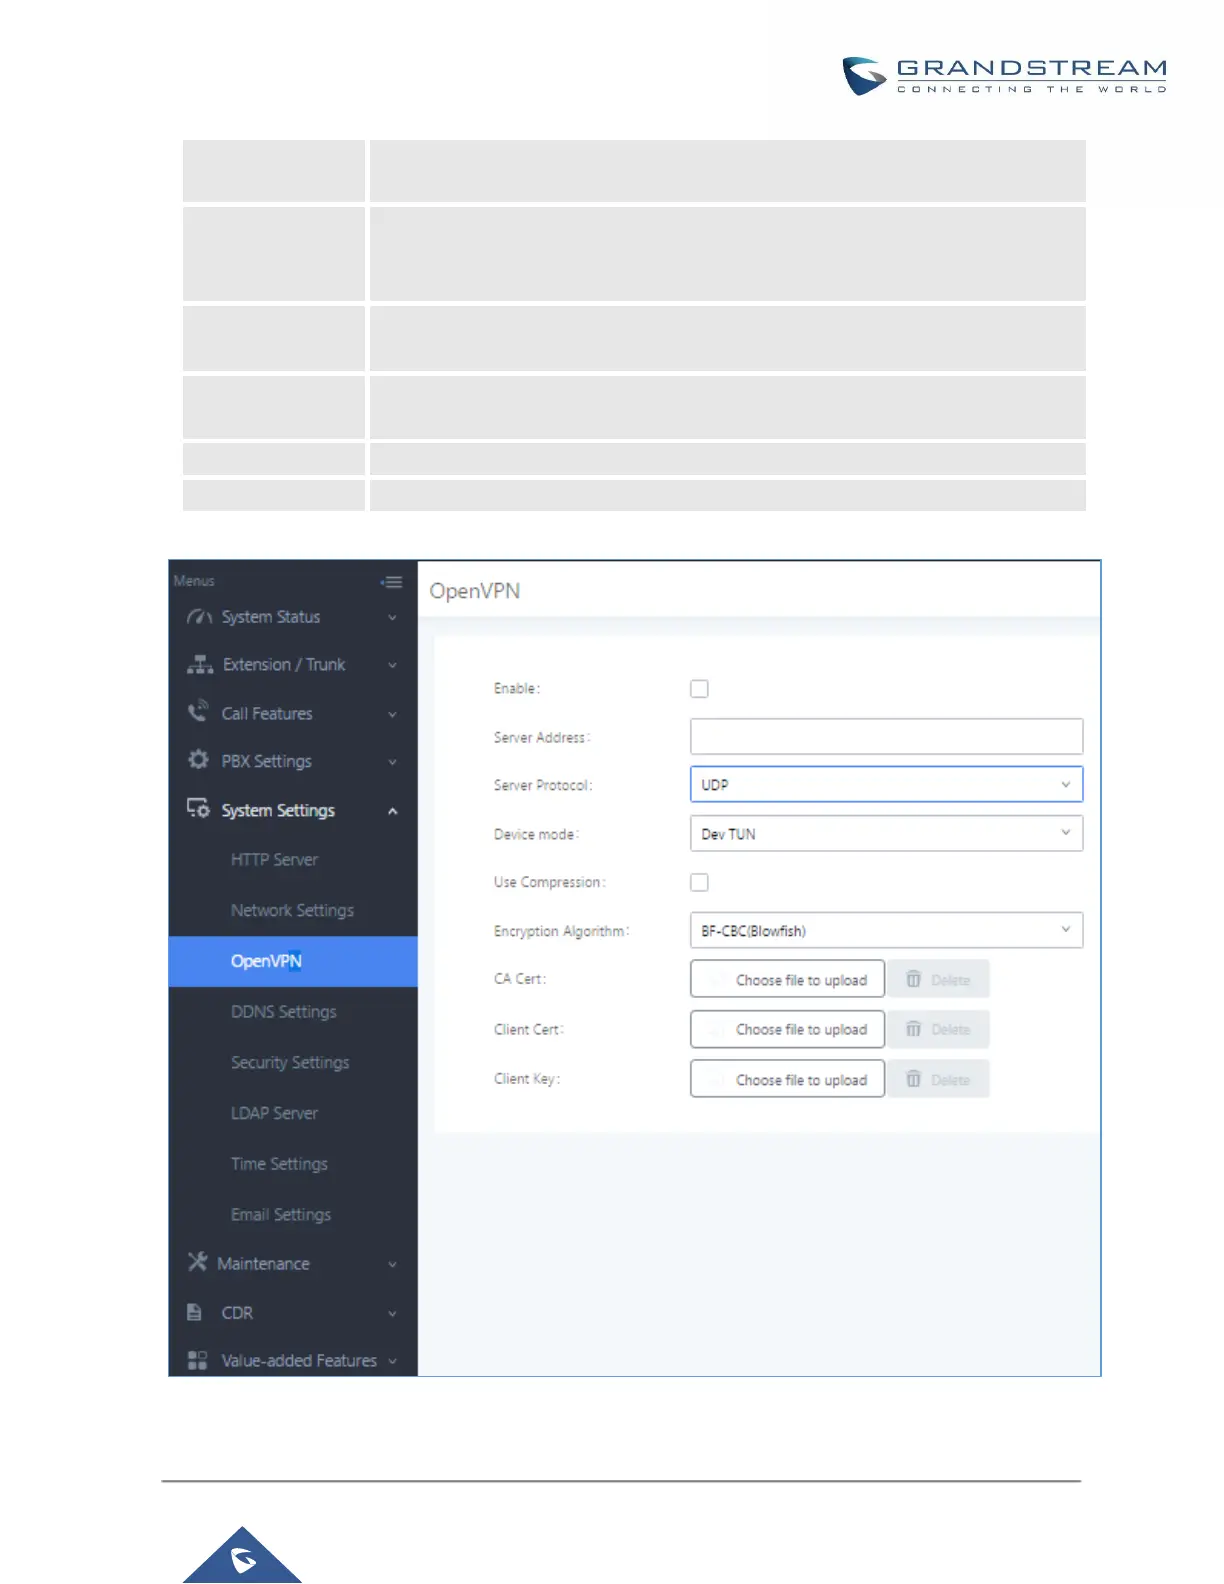Click the CDR document icon

(x=194, y=1312)
